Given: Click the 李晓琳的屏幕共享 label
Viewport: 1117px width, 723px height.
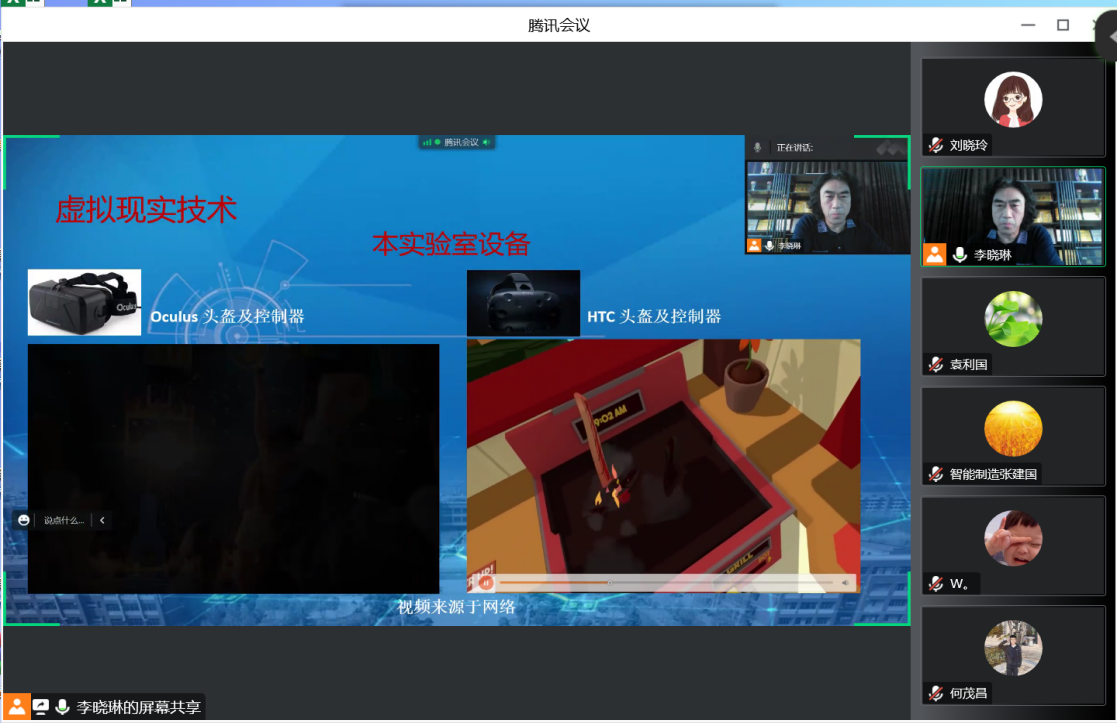Looking at the screenshot, I should click(139, 707).
